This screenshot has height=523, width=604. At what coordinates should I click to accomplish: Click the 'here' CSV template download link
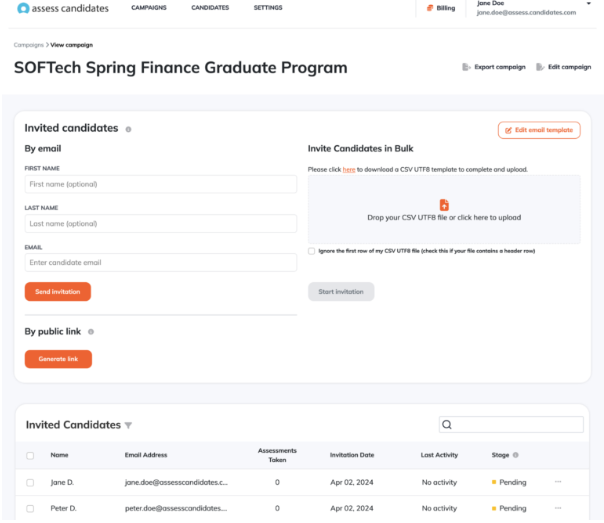tap(349, 169)
